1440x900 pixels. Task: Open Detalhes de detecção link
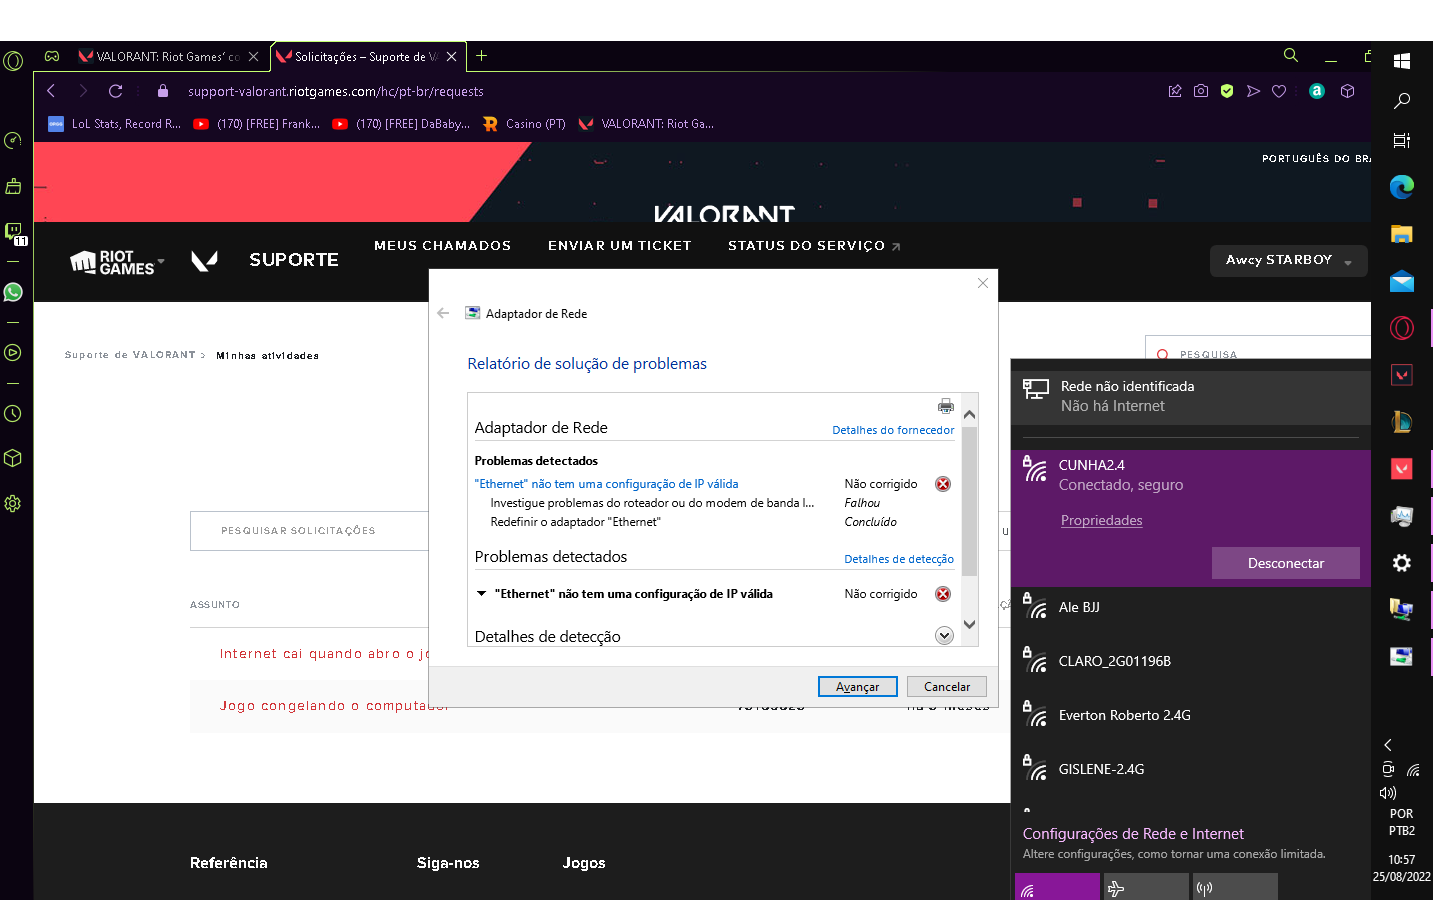(899, 559)
